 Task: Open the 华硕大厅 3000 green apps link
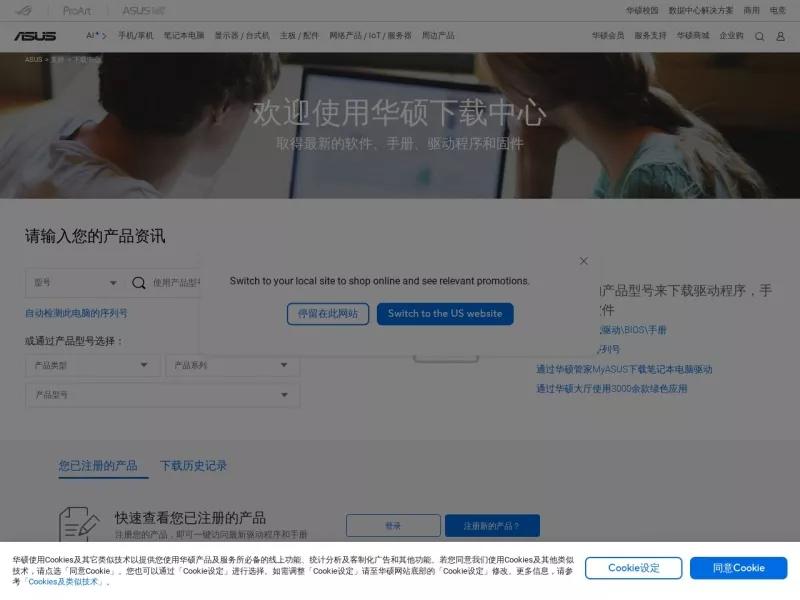pyautogui.click(x=611, y=389)
